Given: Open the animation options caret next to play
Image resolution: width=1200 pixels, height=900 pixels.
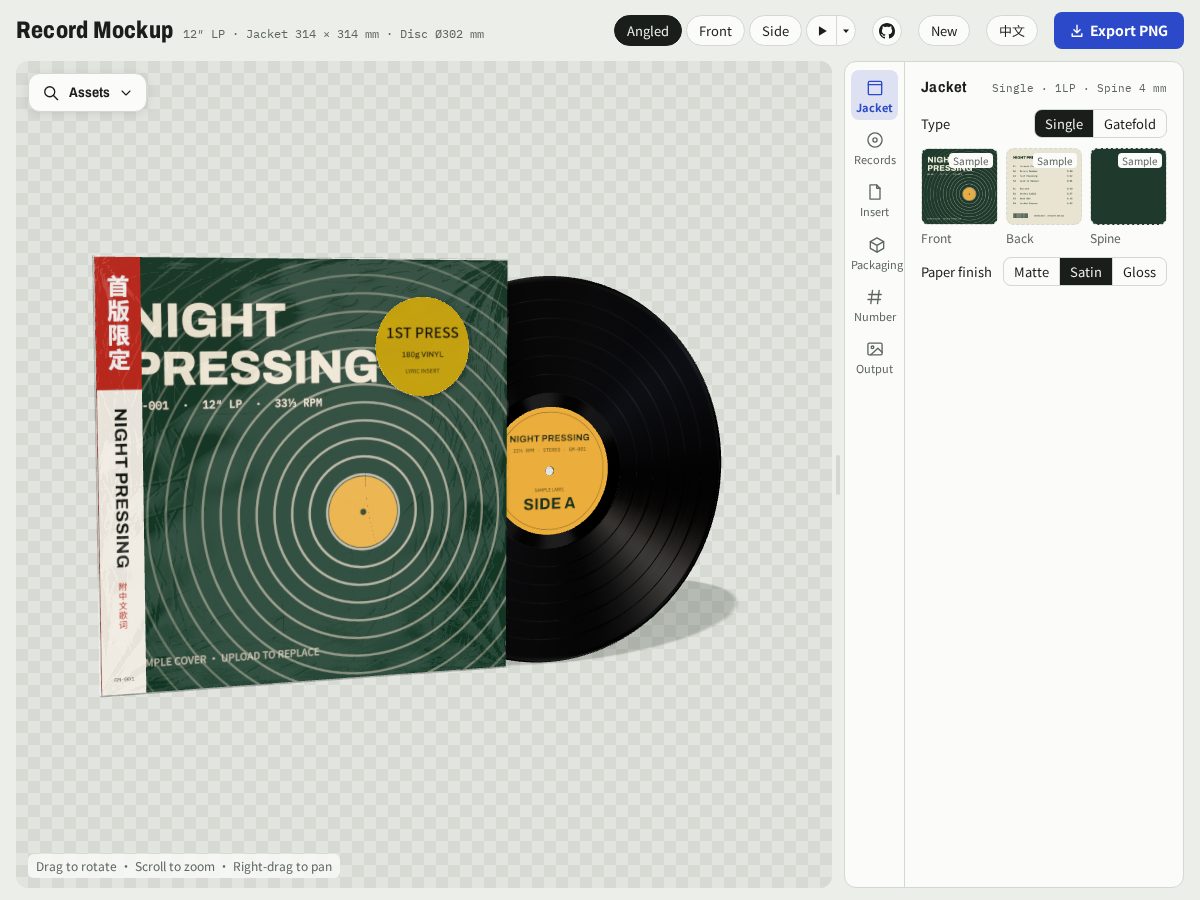Looking at the screenshot, I should pyautogui.click(x=846, y=31).
